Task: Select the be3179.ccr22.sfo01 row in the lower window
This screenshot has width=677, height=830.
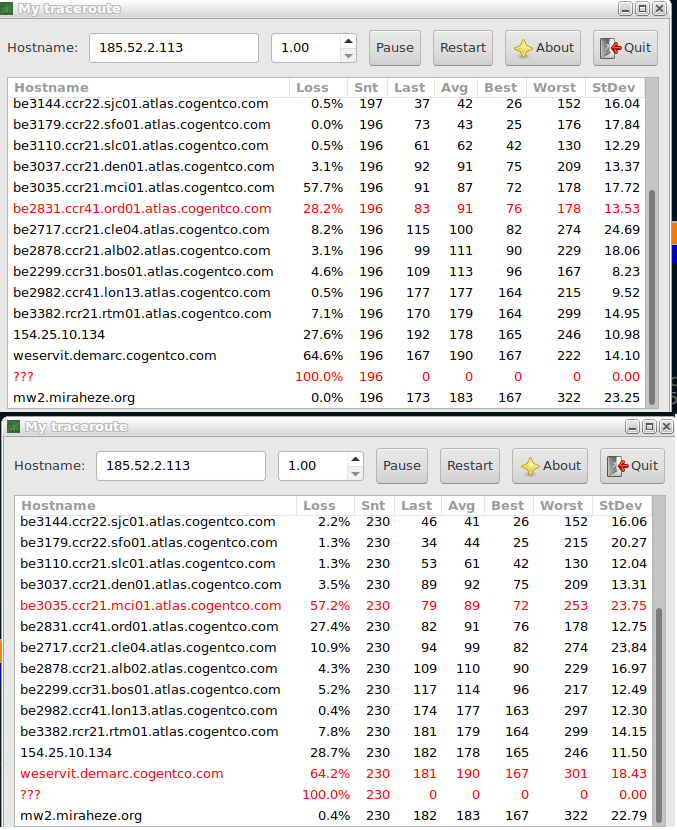Action: click(333, 543)
